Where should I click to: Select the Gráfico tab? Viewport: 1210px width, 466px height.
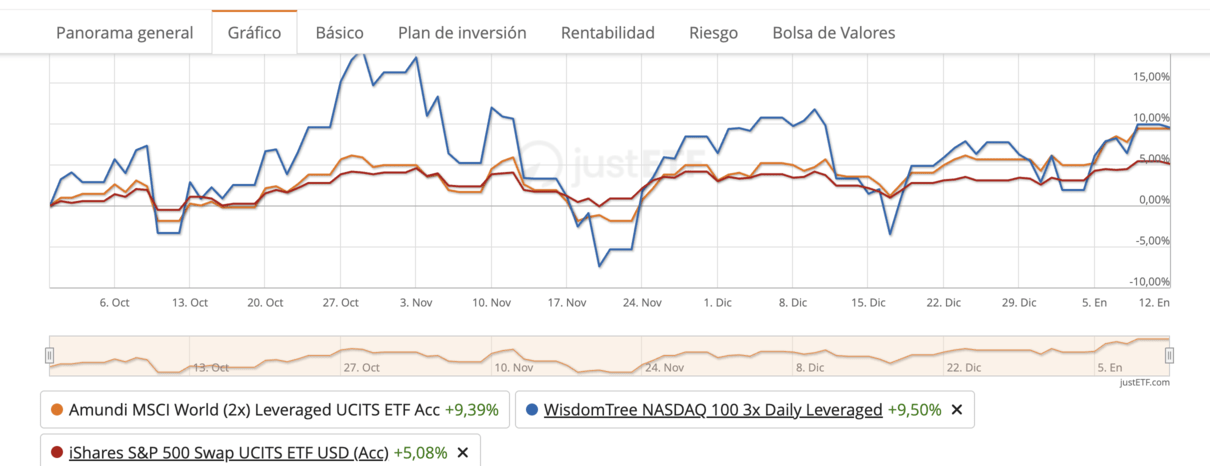tap(254, 33)
